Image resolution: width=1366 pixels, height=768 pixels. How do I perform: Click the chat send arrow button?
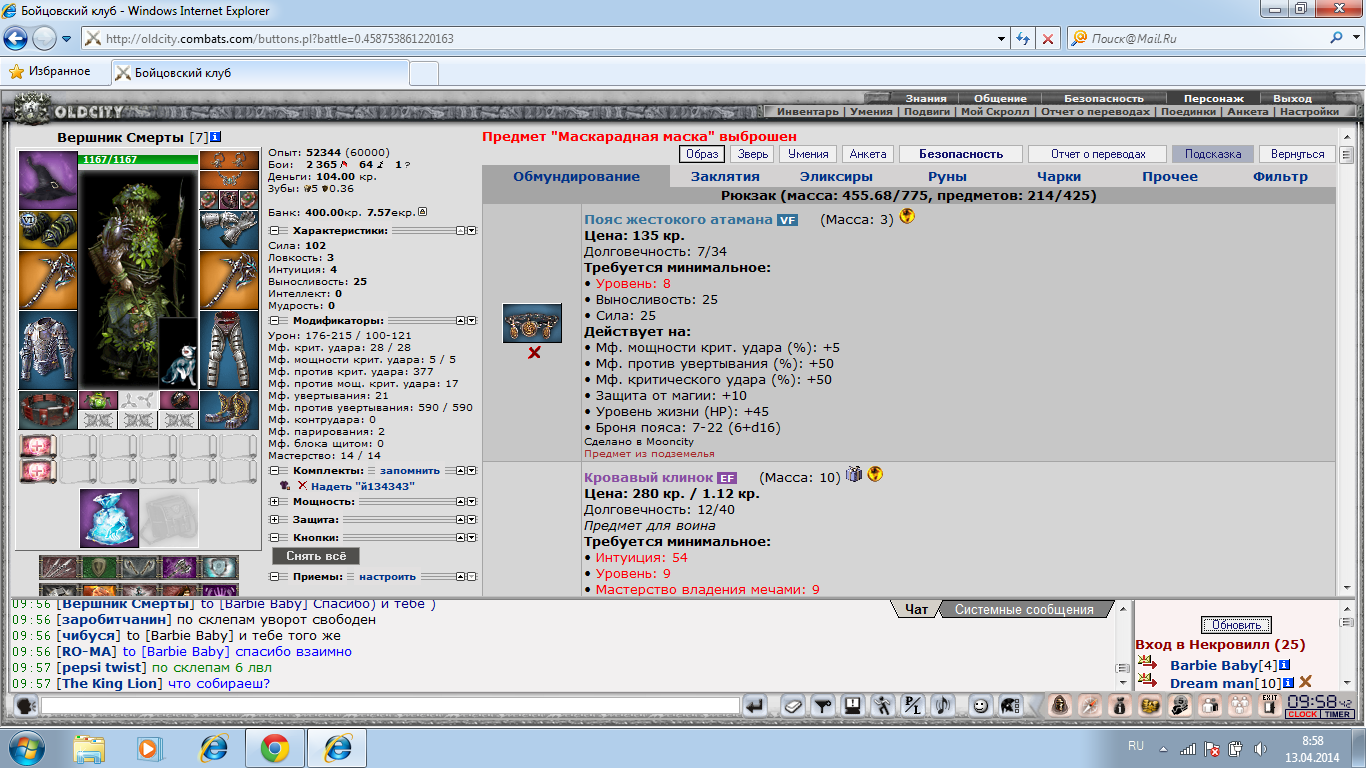(755, 706)
